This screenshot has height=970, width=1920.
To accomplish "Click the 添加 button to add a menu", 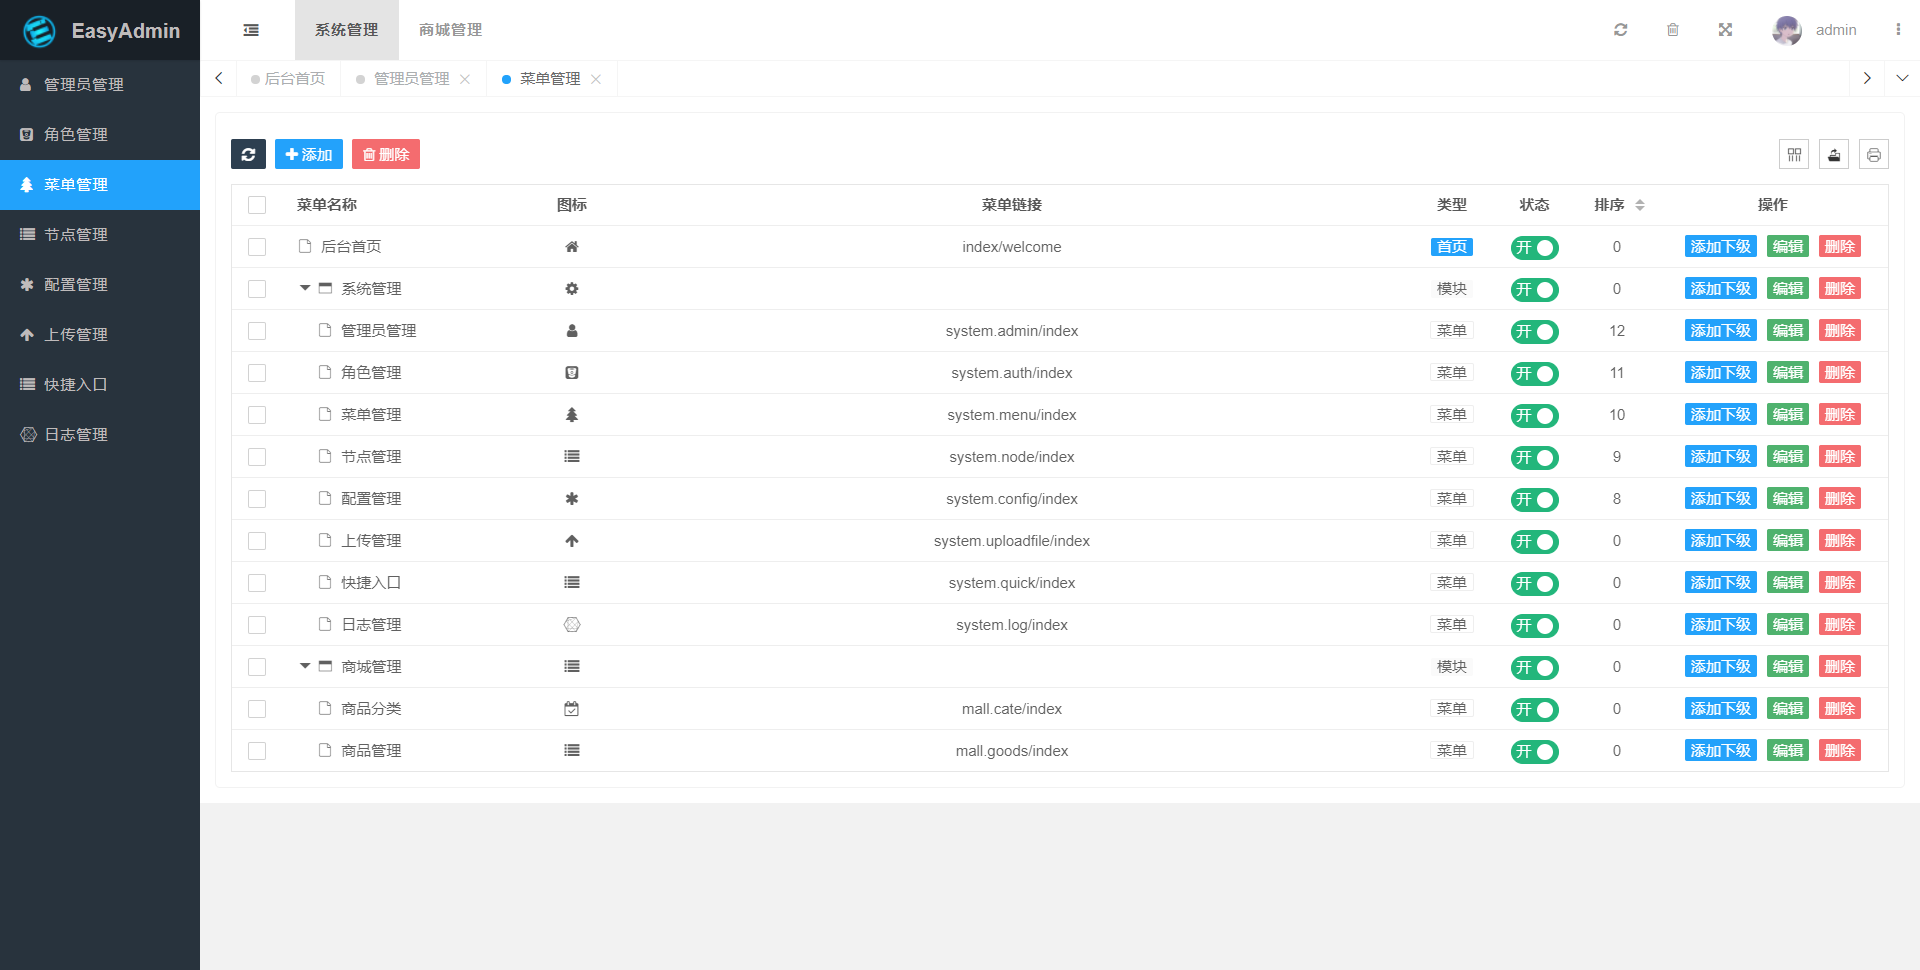I will 309,154.
